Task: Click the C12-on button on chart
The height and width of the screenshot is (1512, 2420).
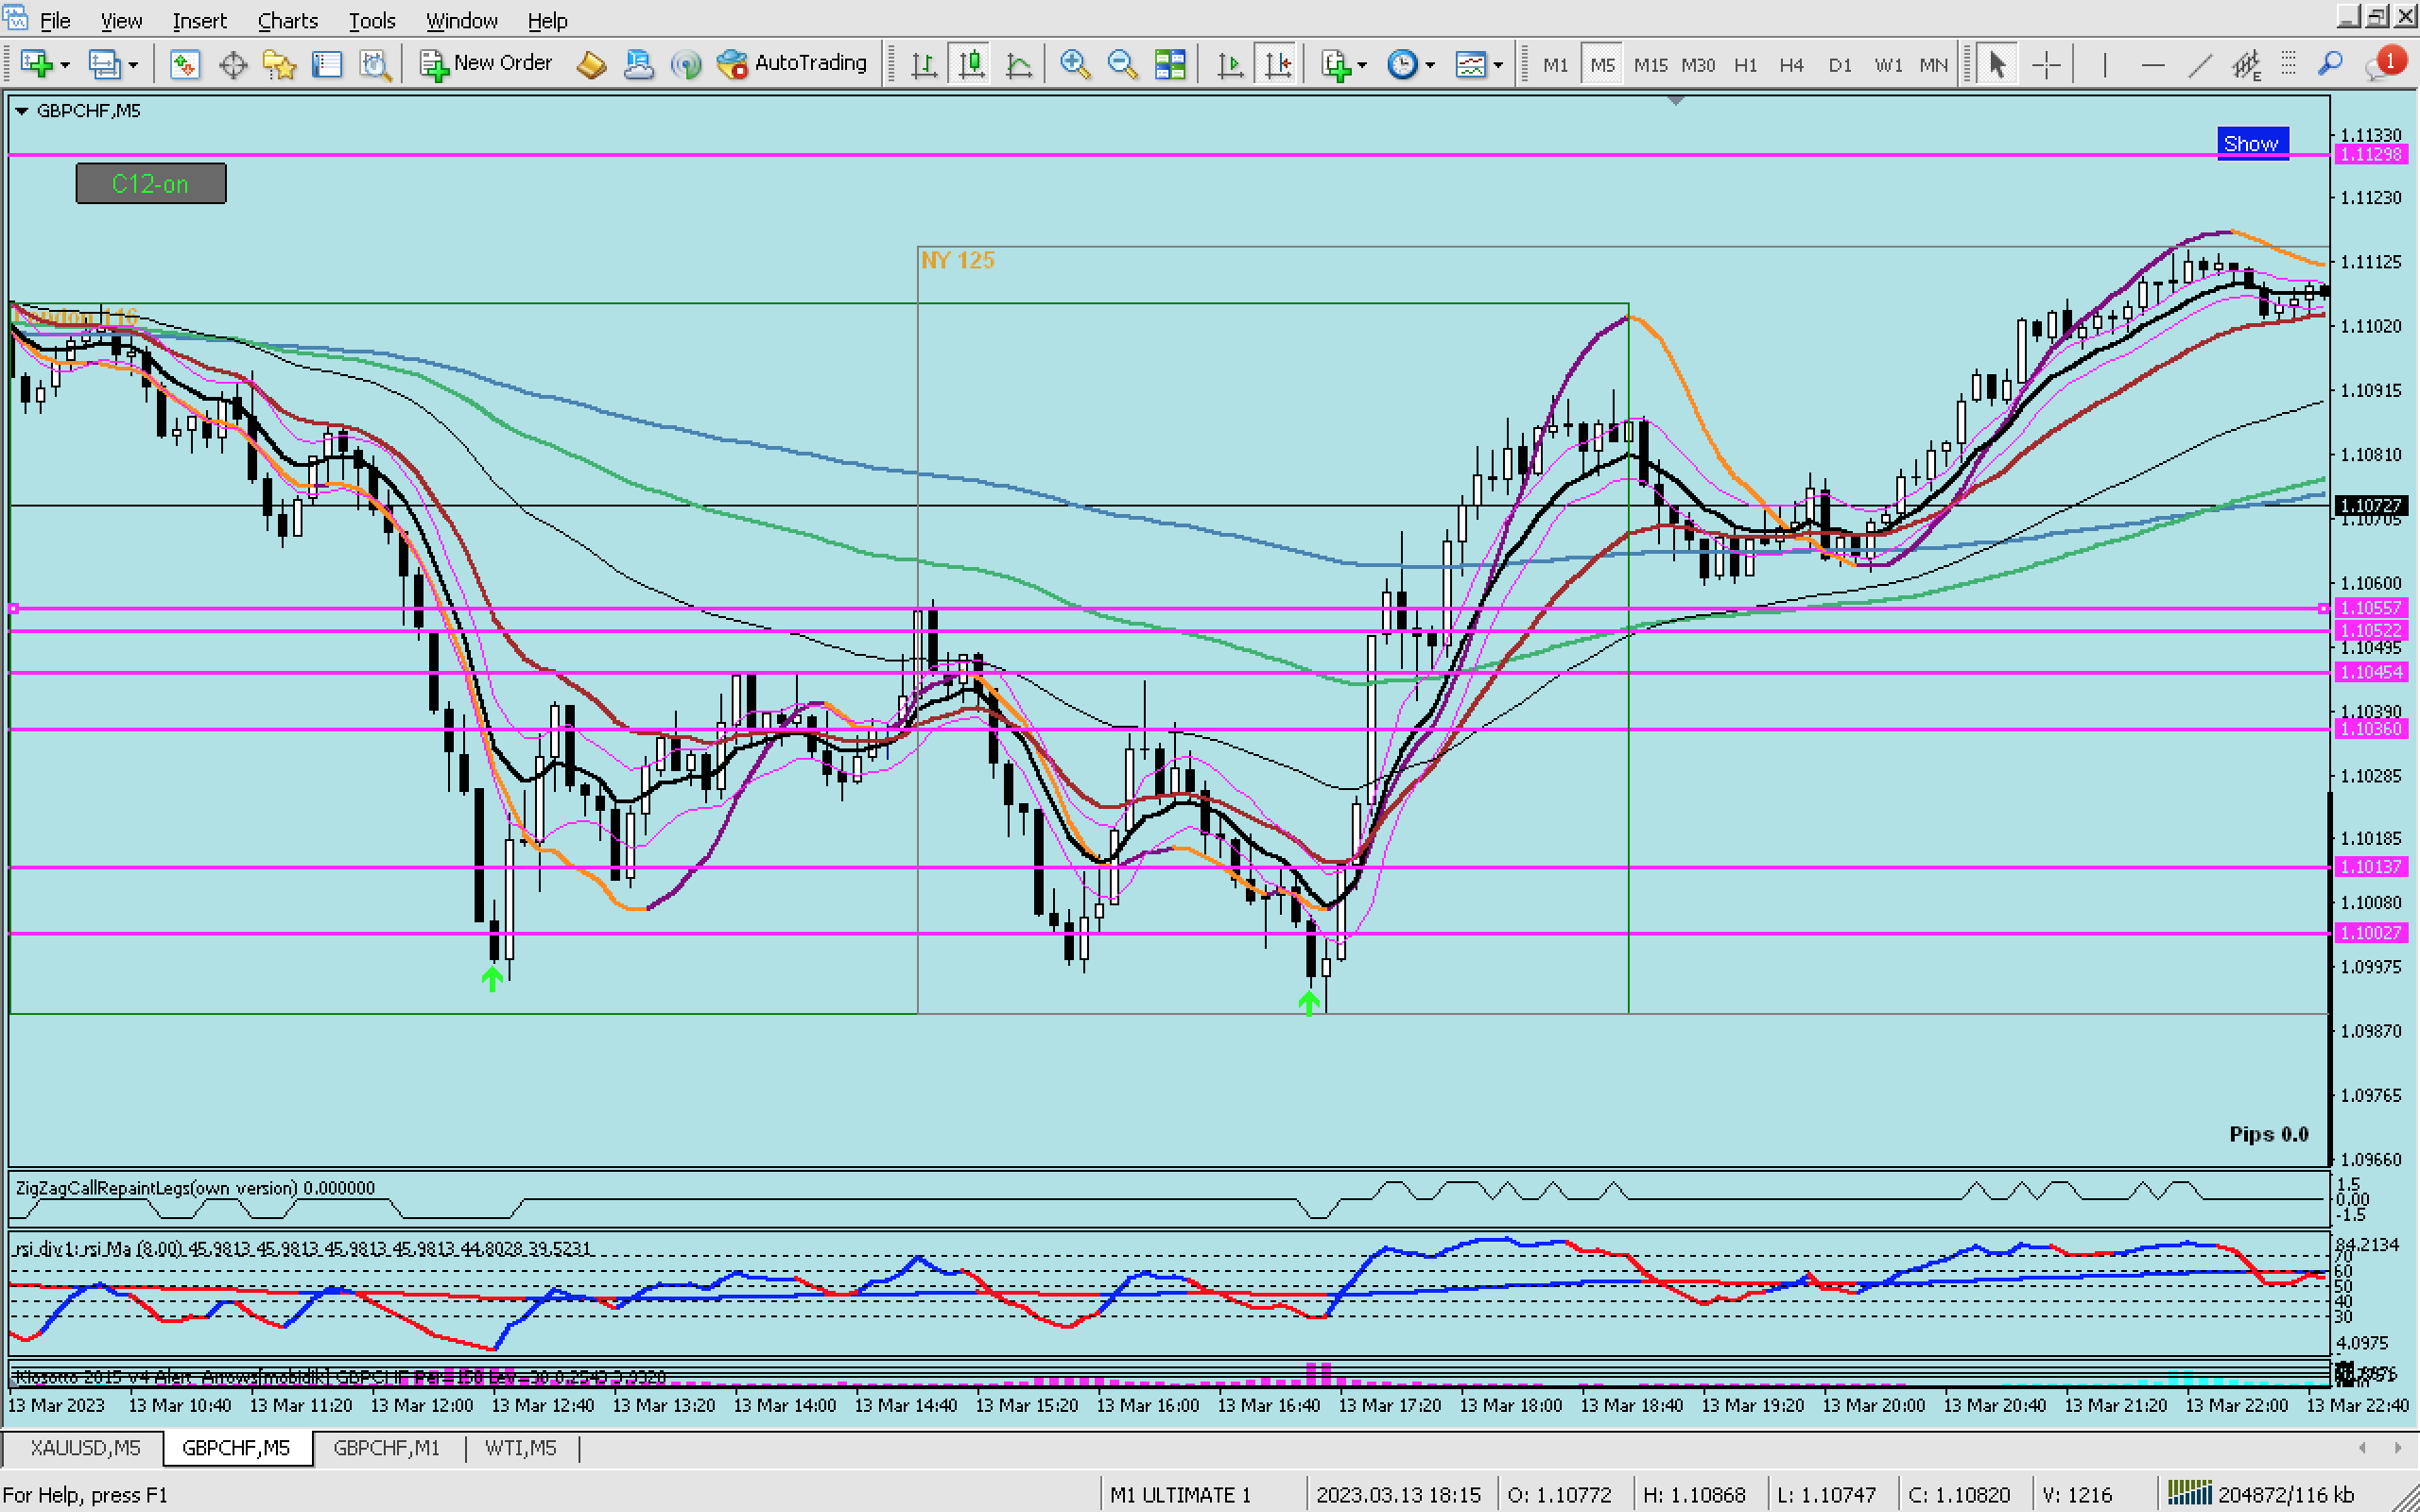Action: tap(151, 184)
